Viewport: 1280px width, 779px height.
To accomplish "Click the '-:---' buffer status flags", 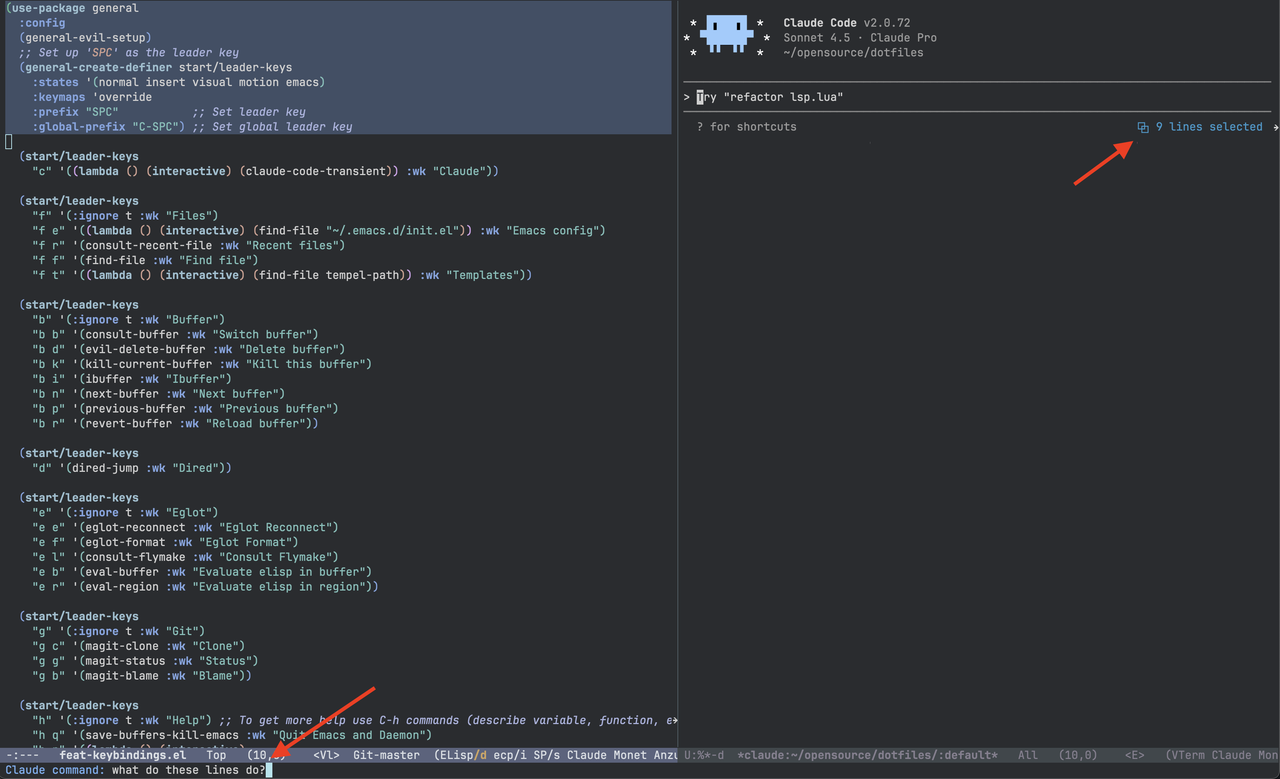I will 22,755.
